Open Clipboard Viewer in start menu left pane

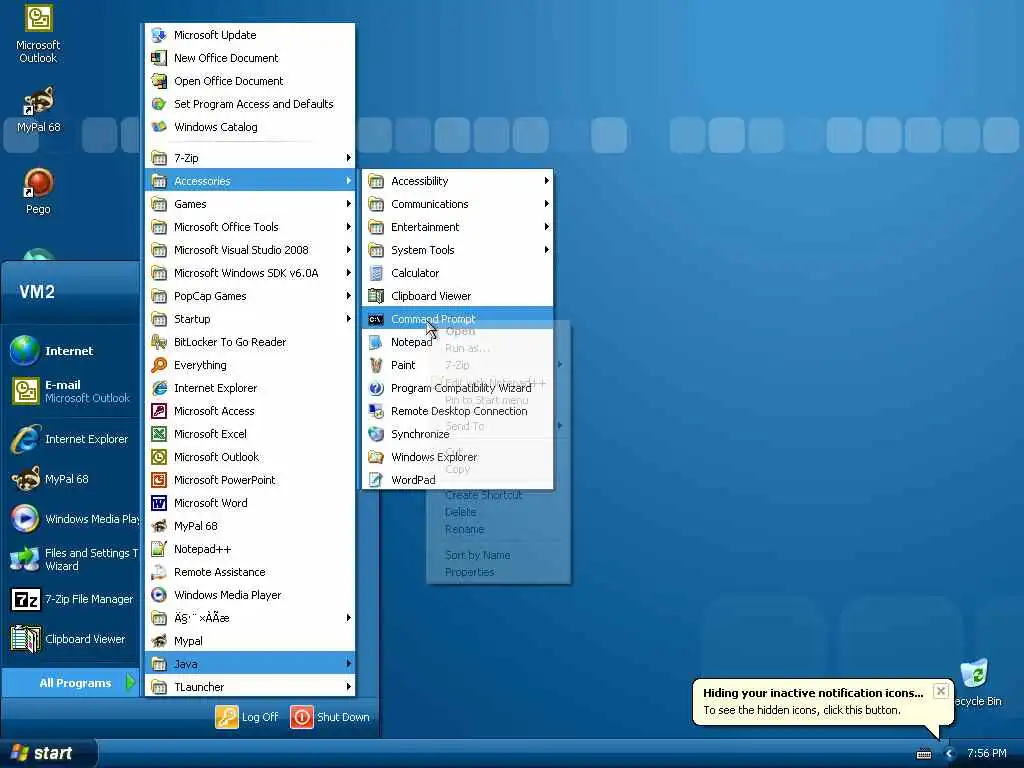tap(70, 639)
